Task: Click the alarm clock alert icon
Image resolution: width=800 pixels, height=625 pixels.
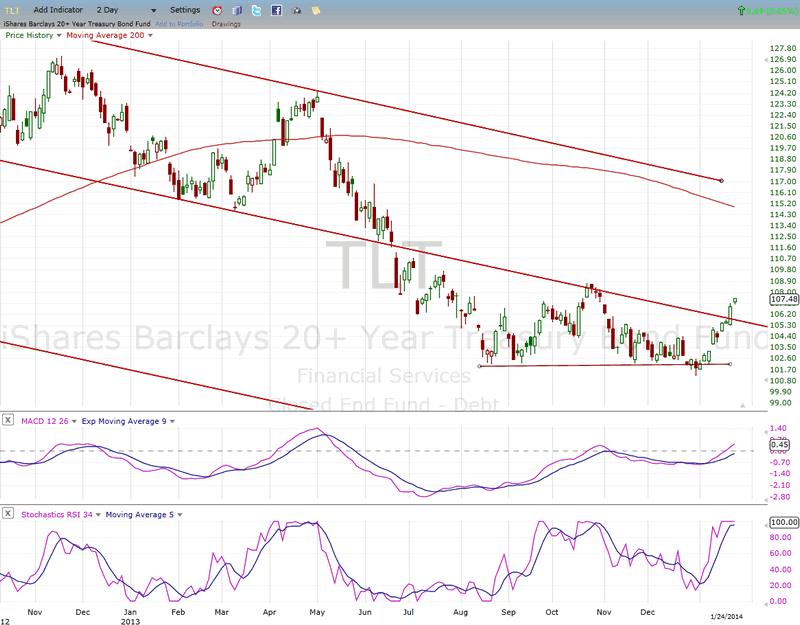Action: [217, 10]
